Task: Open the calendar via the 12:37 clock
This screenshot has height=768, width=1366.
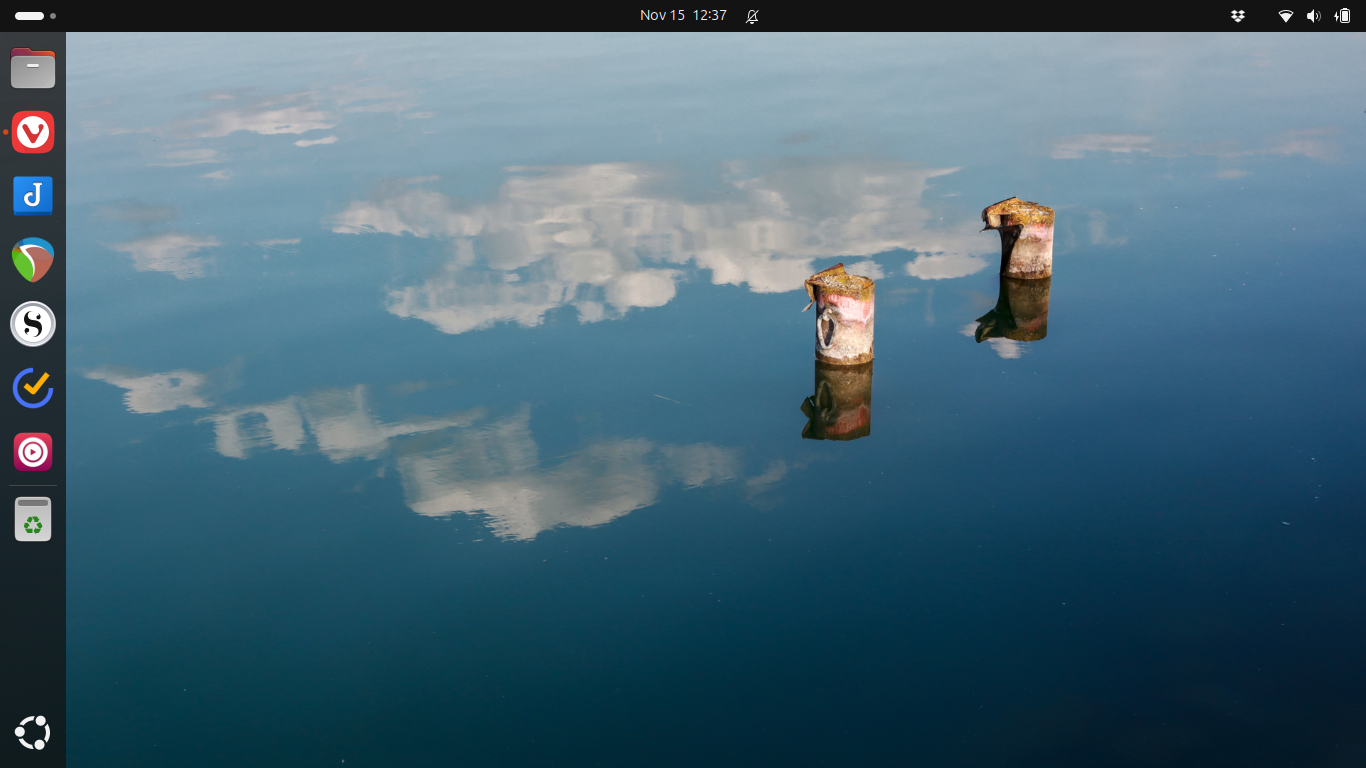Action: tap(709, 16)
